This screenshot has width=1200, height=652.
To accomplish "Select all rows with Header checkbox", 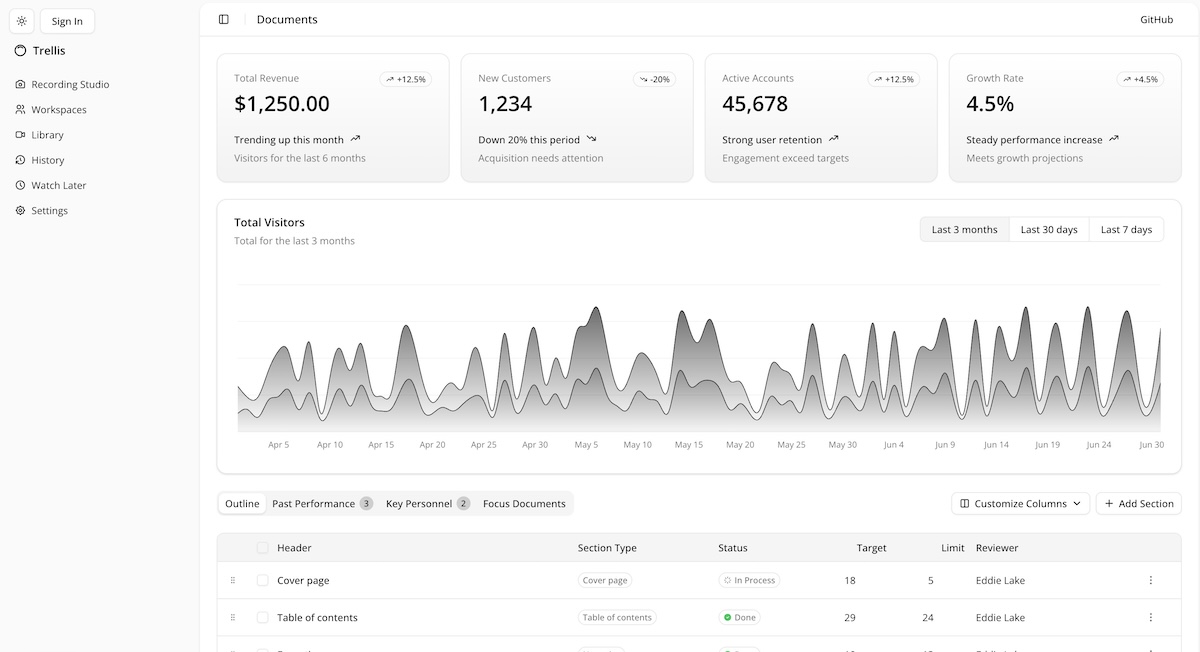I will [x=263, y=548].
